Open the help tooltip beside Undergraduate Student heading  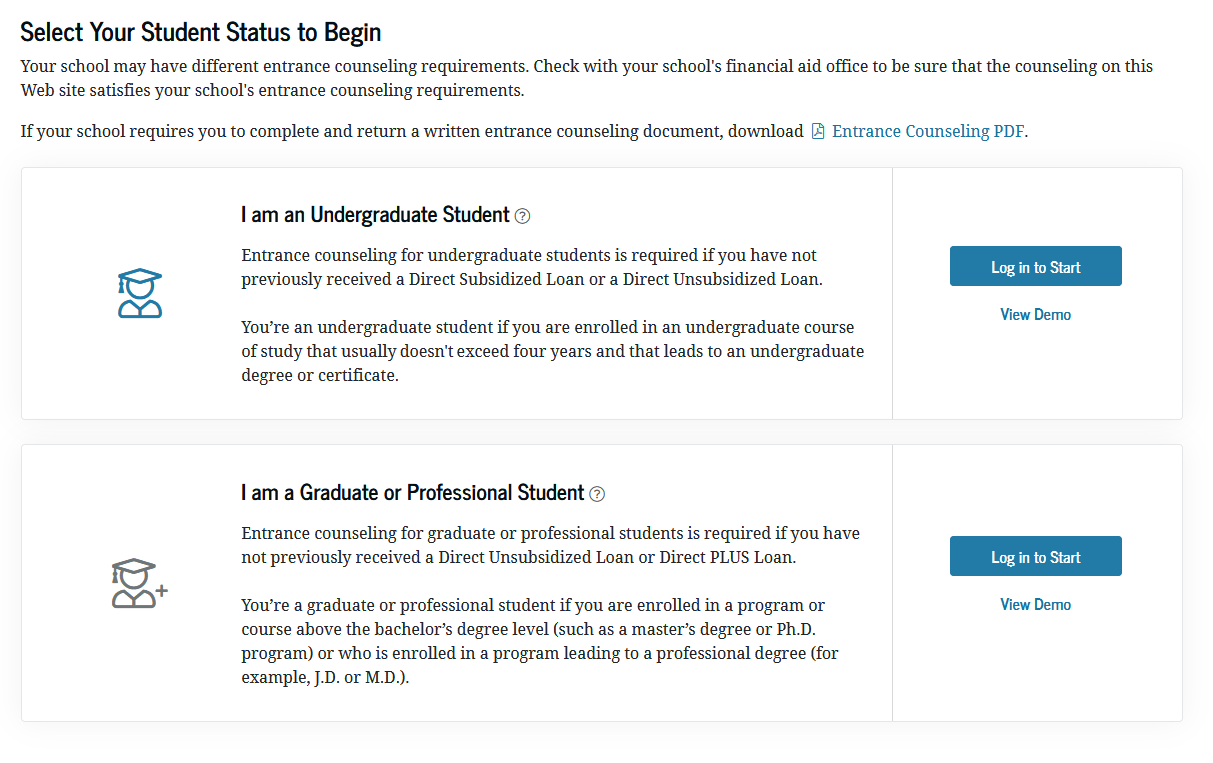point(523,216)
